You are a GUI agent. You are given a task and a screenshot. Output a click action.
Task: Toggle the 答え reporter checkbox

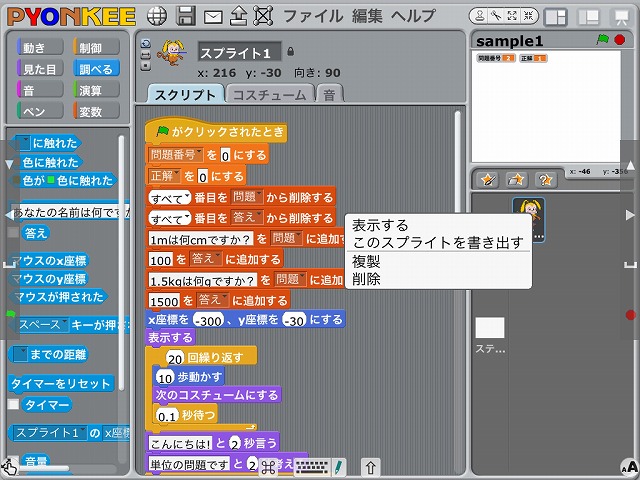tap(13, 233)
